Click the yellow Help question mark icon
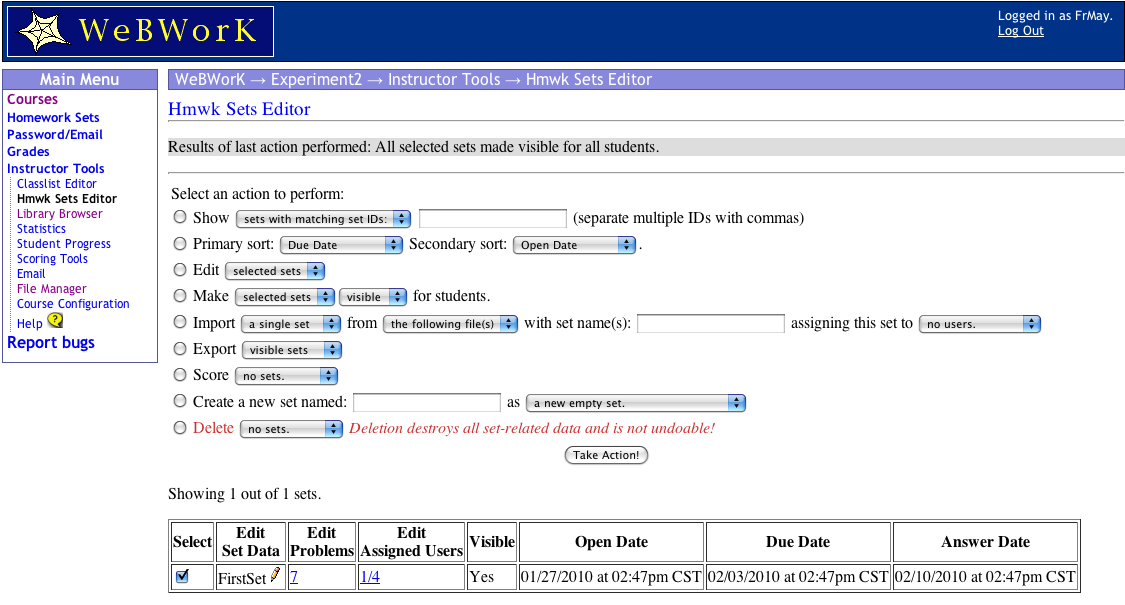The image size is (1125, 605). click(55, 320)
